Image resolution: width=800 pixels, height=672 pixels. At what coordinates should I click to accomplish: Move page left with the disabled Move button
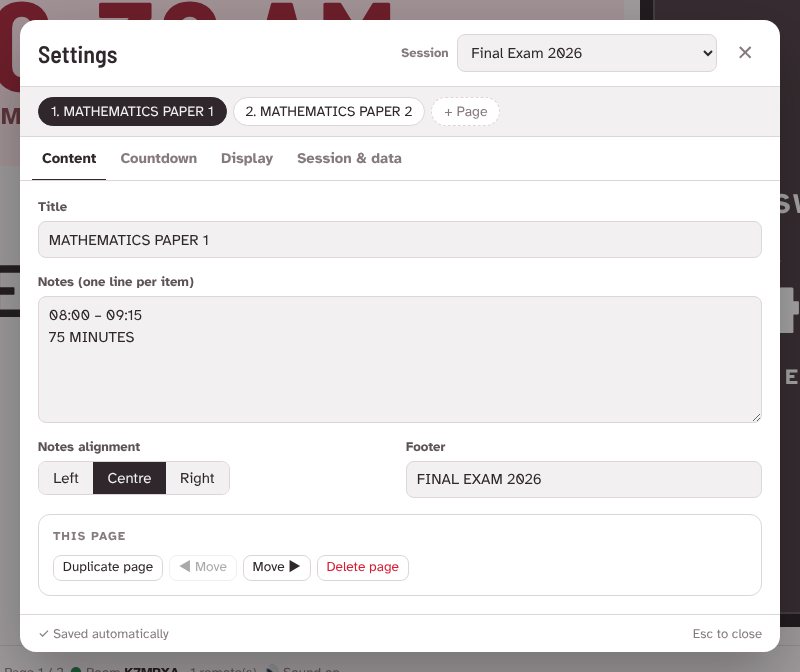[x=203, y=567]
